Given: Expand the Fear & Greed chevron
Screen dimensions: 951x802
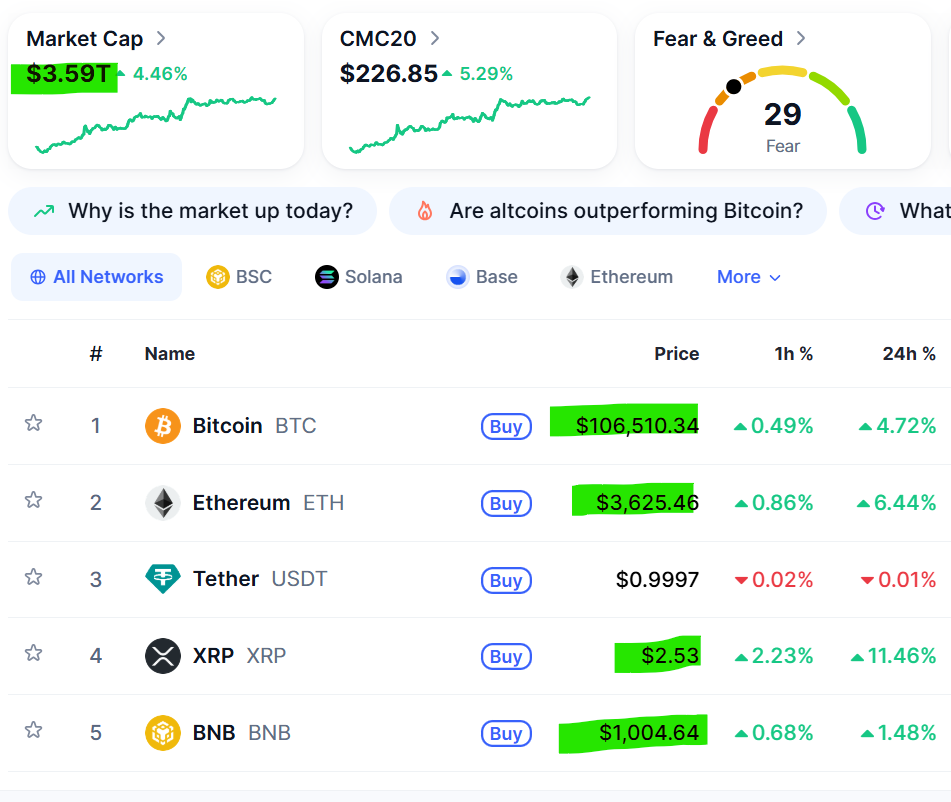Looking at the screenshot, I should pyautogui.click(x=801, y=39).
